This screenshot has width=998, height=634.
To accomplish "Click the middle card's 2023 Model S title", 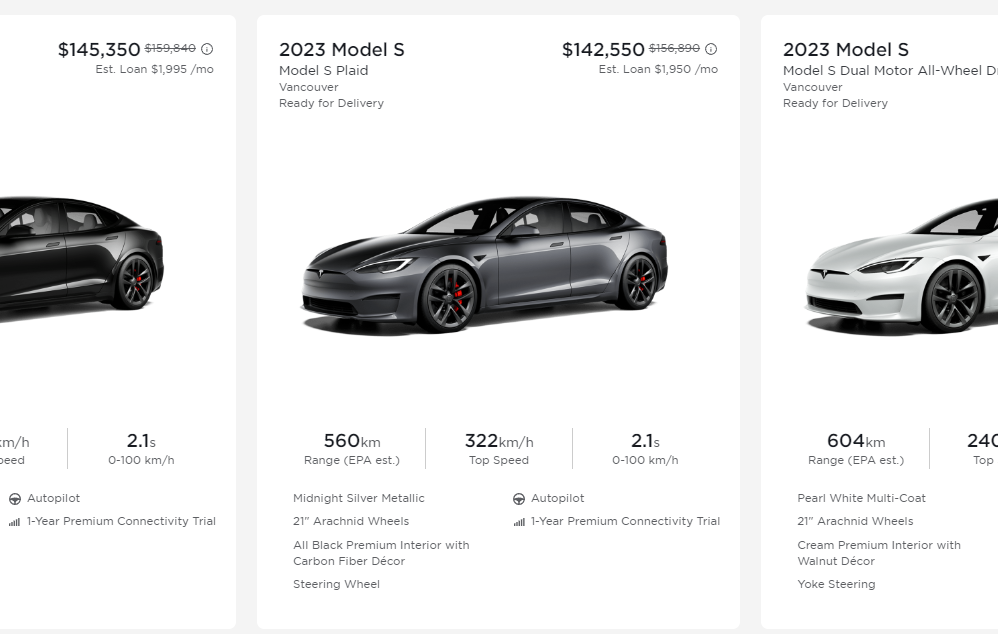I will coord(341,50).
